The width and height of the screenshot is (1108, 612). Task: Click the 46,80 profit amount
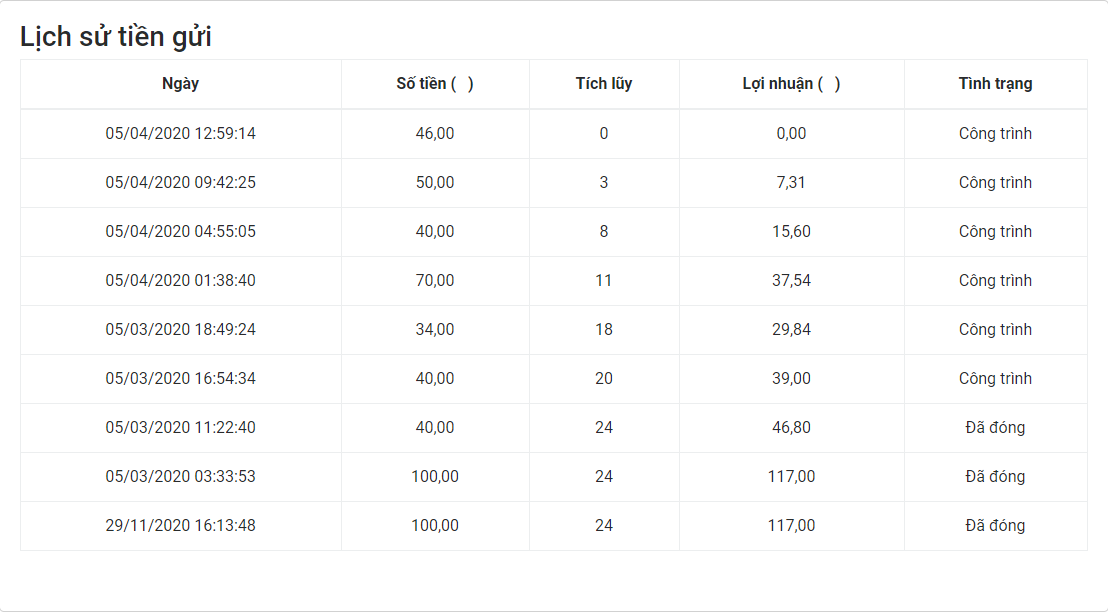(791, 427)
